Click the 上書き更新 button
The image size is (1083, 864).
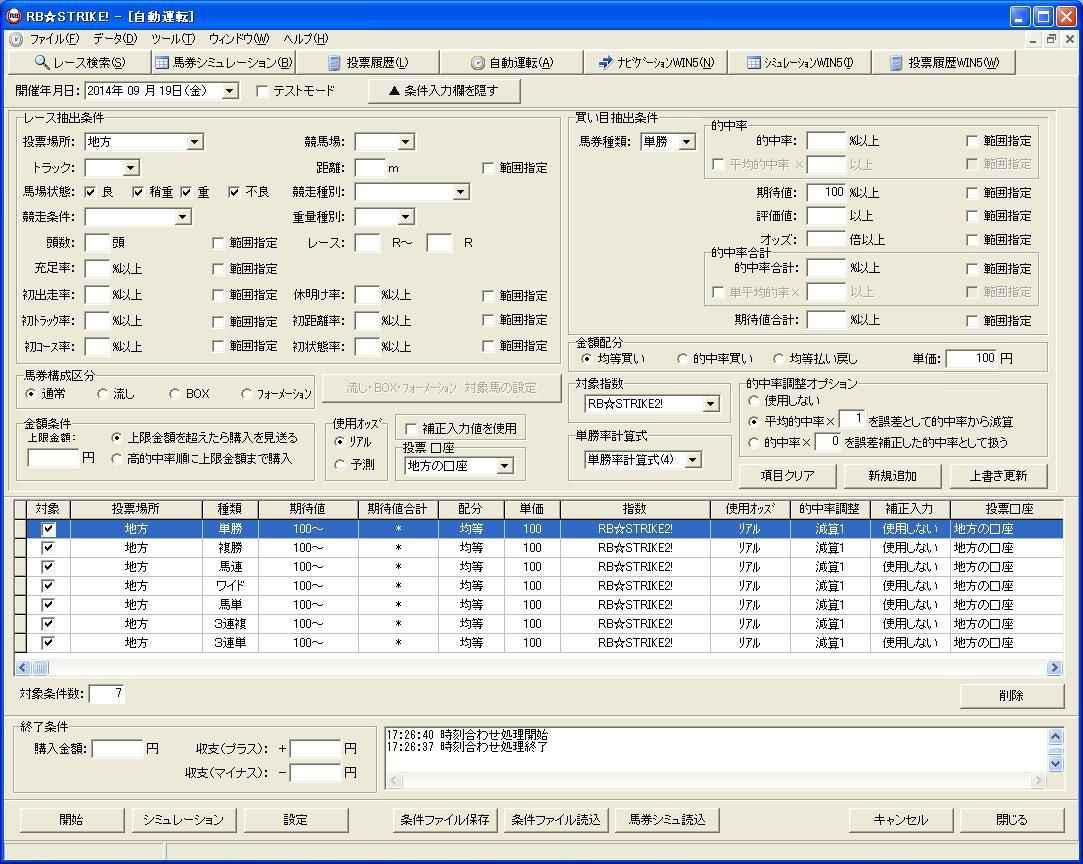(998, 475)
